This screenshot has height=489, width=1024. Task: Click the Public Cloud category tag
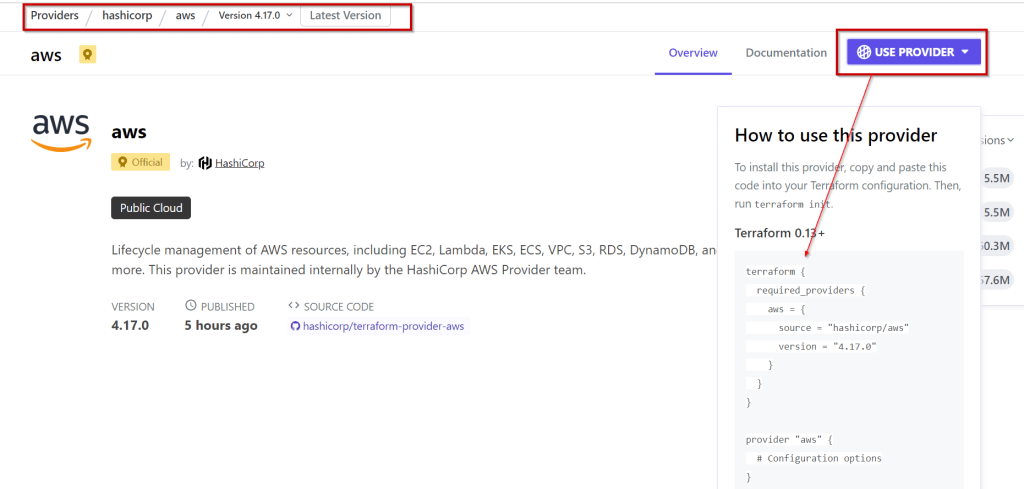(x=152, y=208)
